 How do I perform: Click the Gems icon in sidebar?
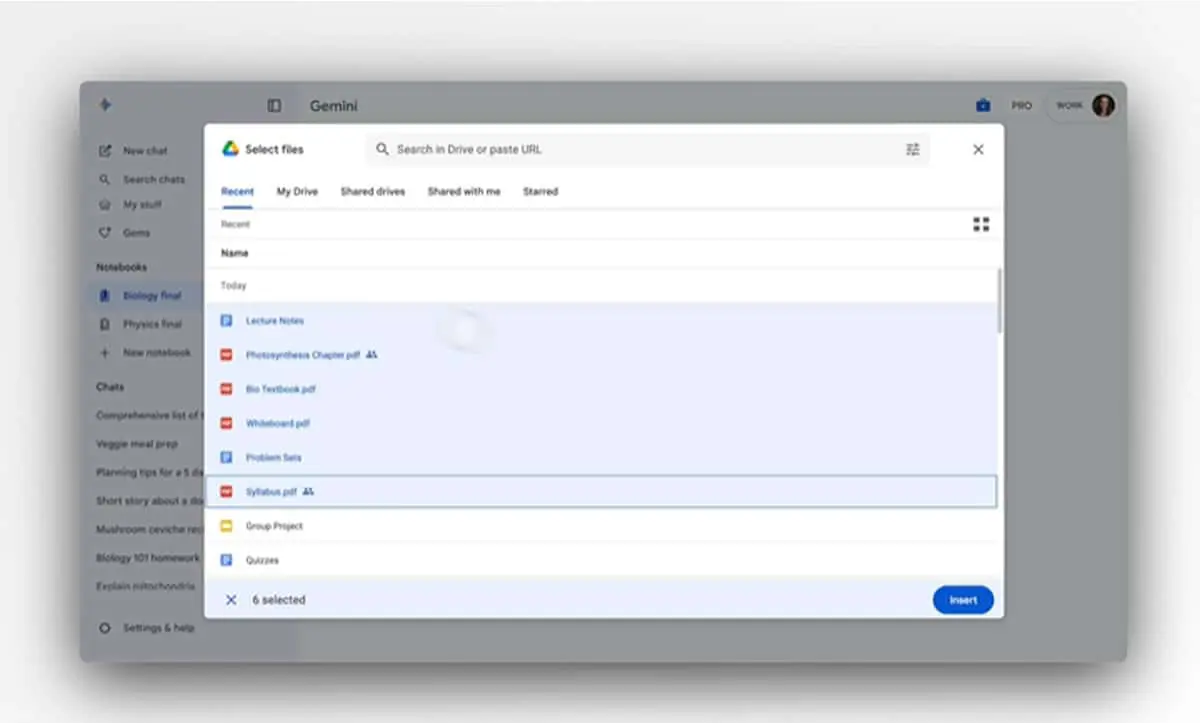[104, 233]
